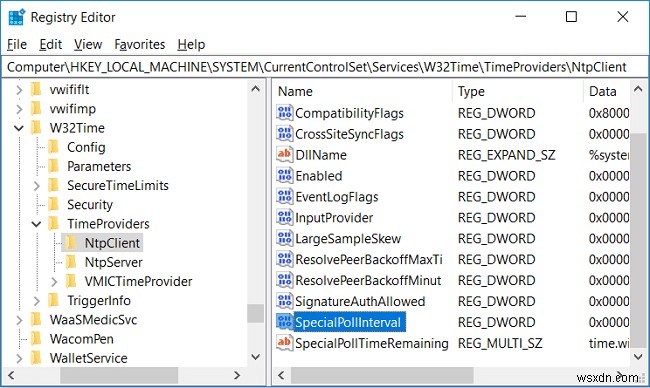Click the VMICTimeProvider folder icon
The width and height of the screenshot is (650, 388).
71,281
